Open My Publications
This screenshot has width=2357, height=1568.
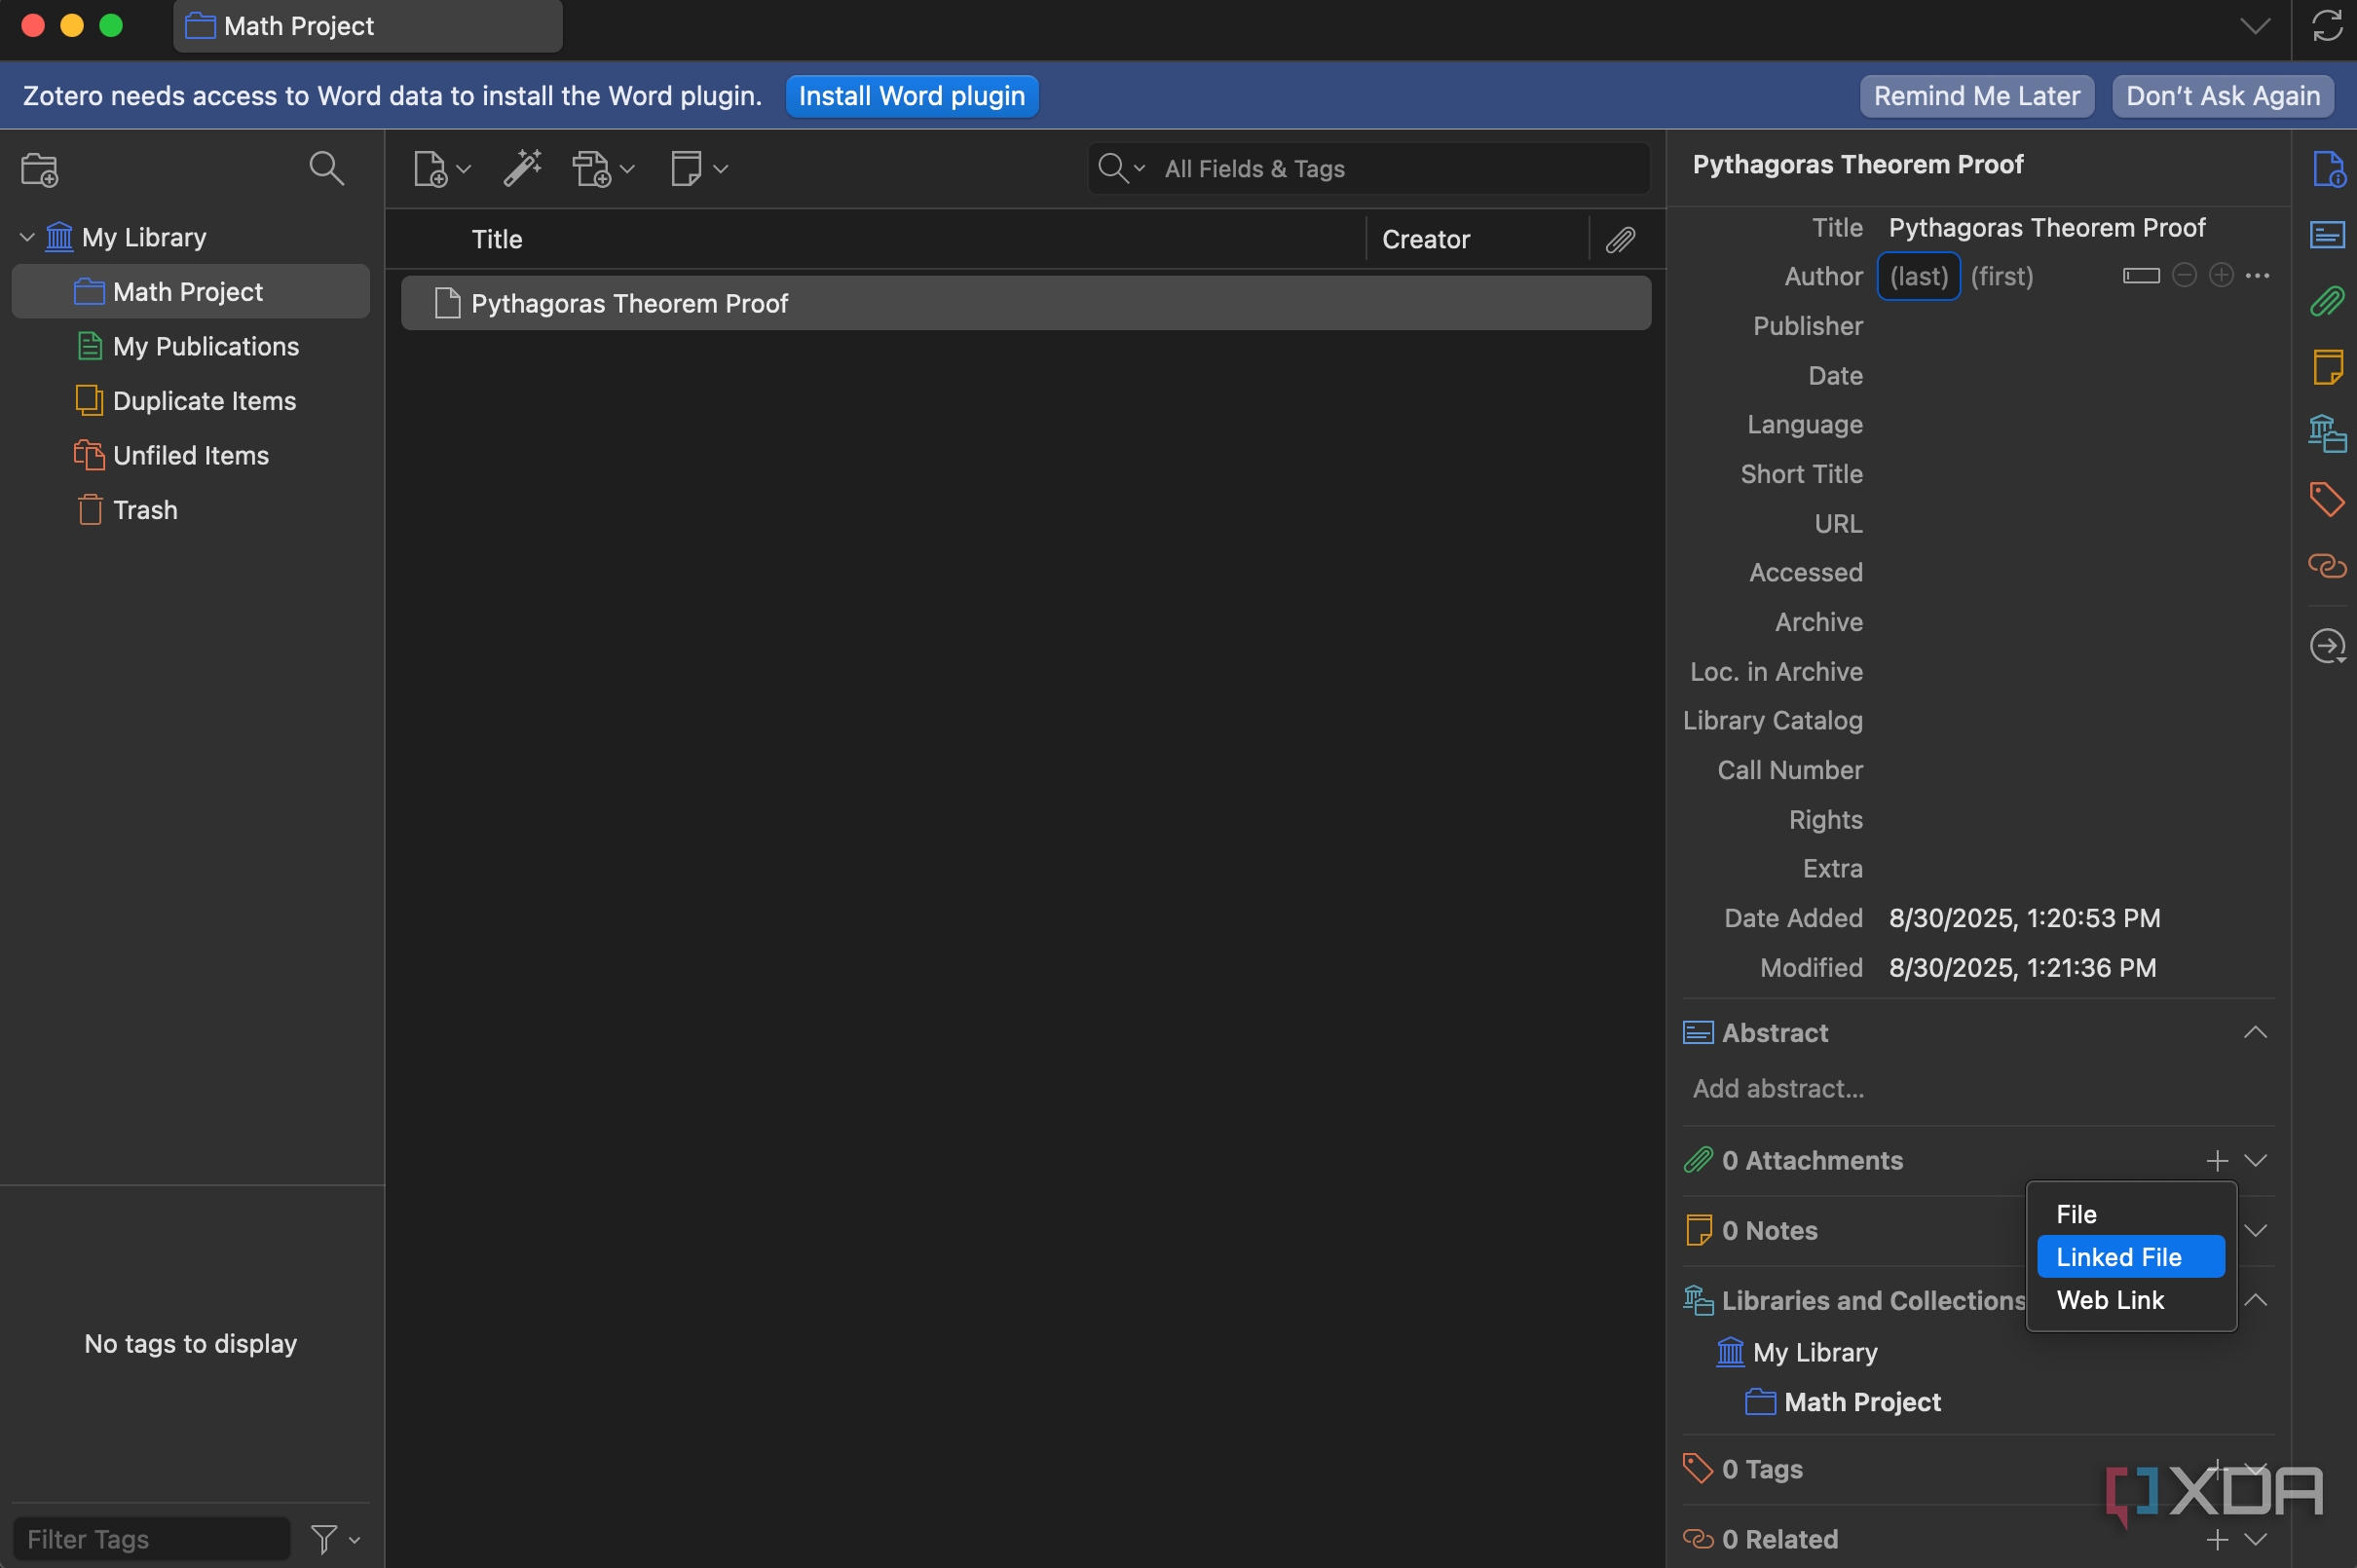[x=205, y=346]
